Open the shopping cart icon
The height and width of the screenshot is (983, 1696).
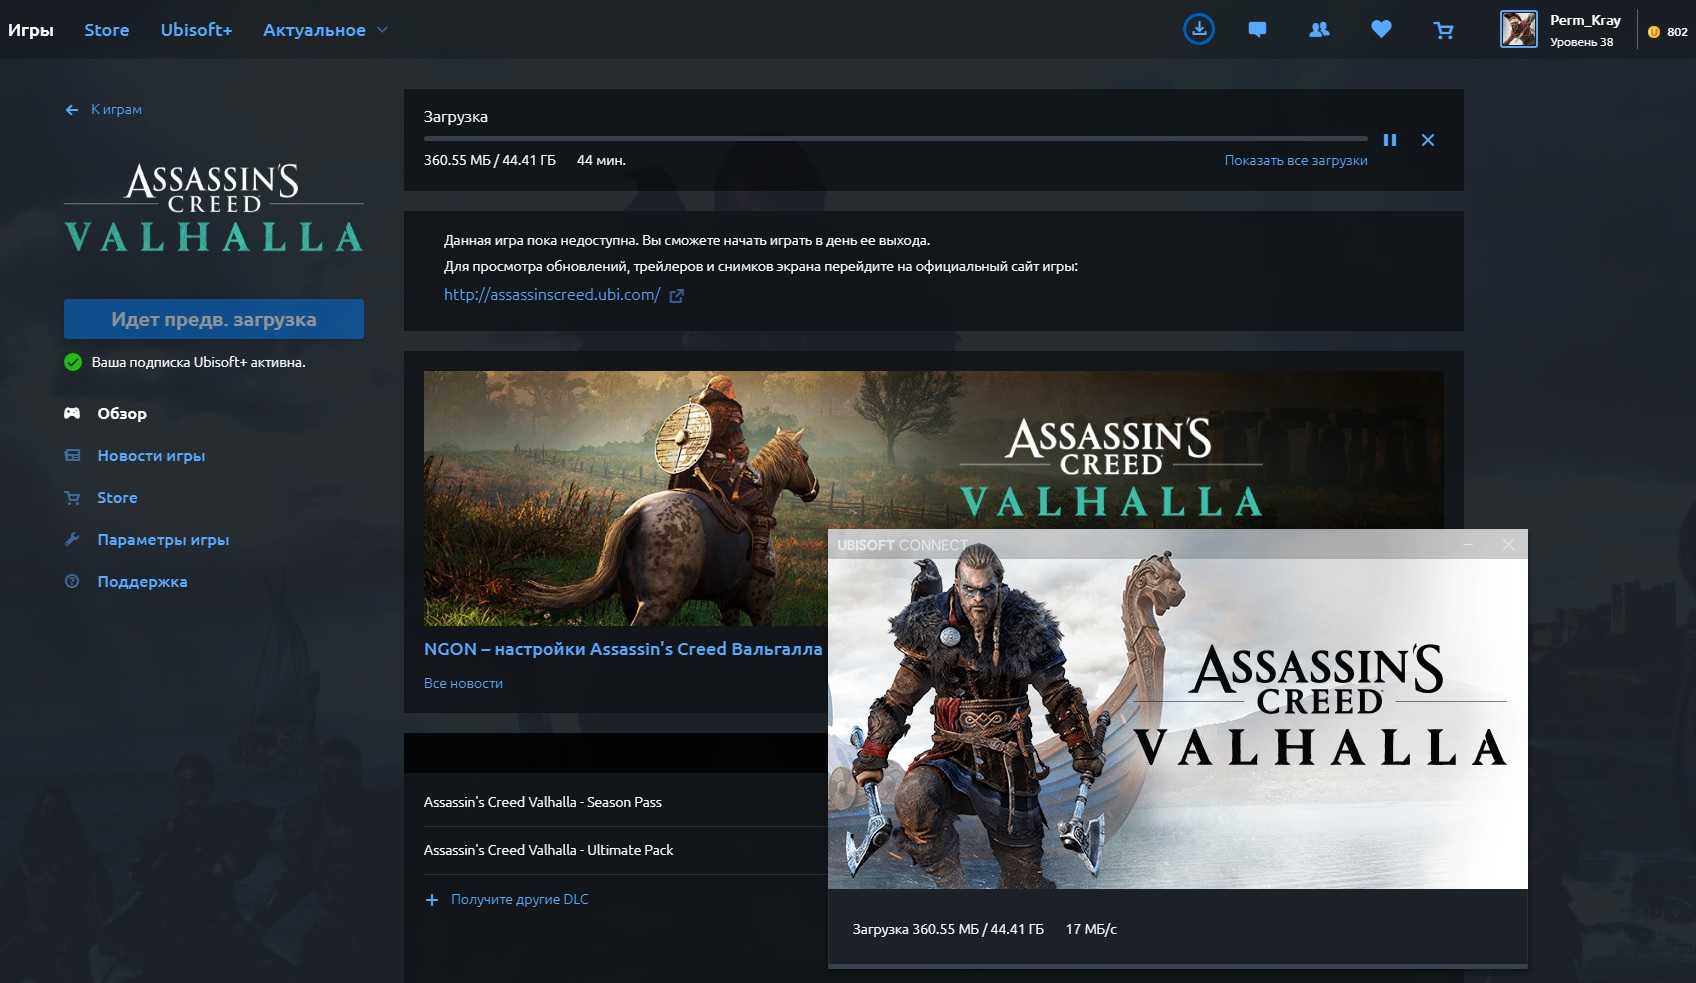pyautogui.click(x=1443, y=30)
